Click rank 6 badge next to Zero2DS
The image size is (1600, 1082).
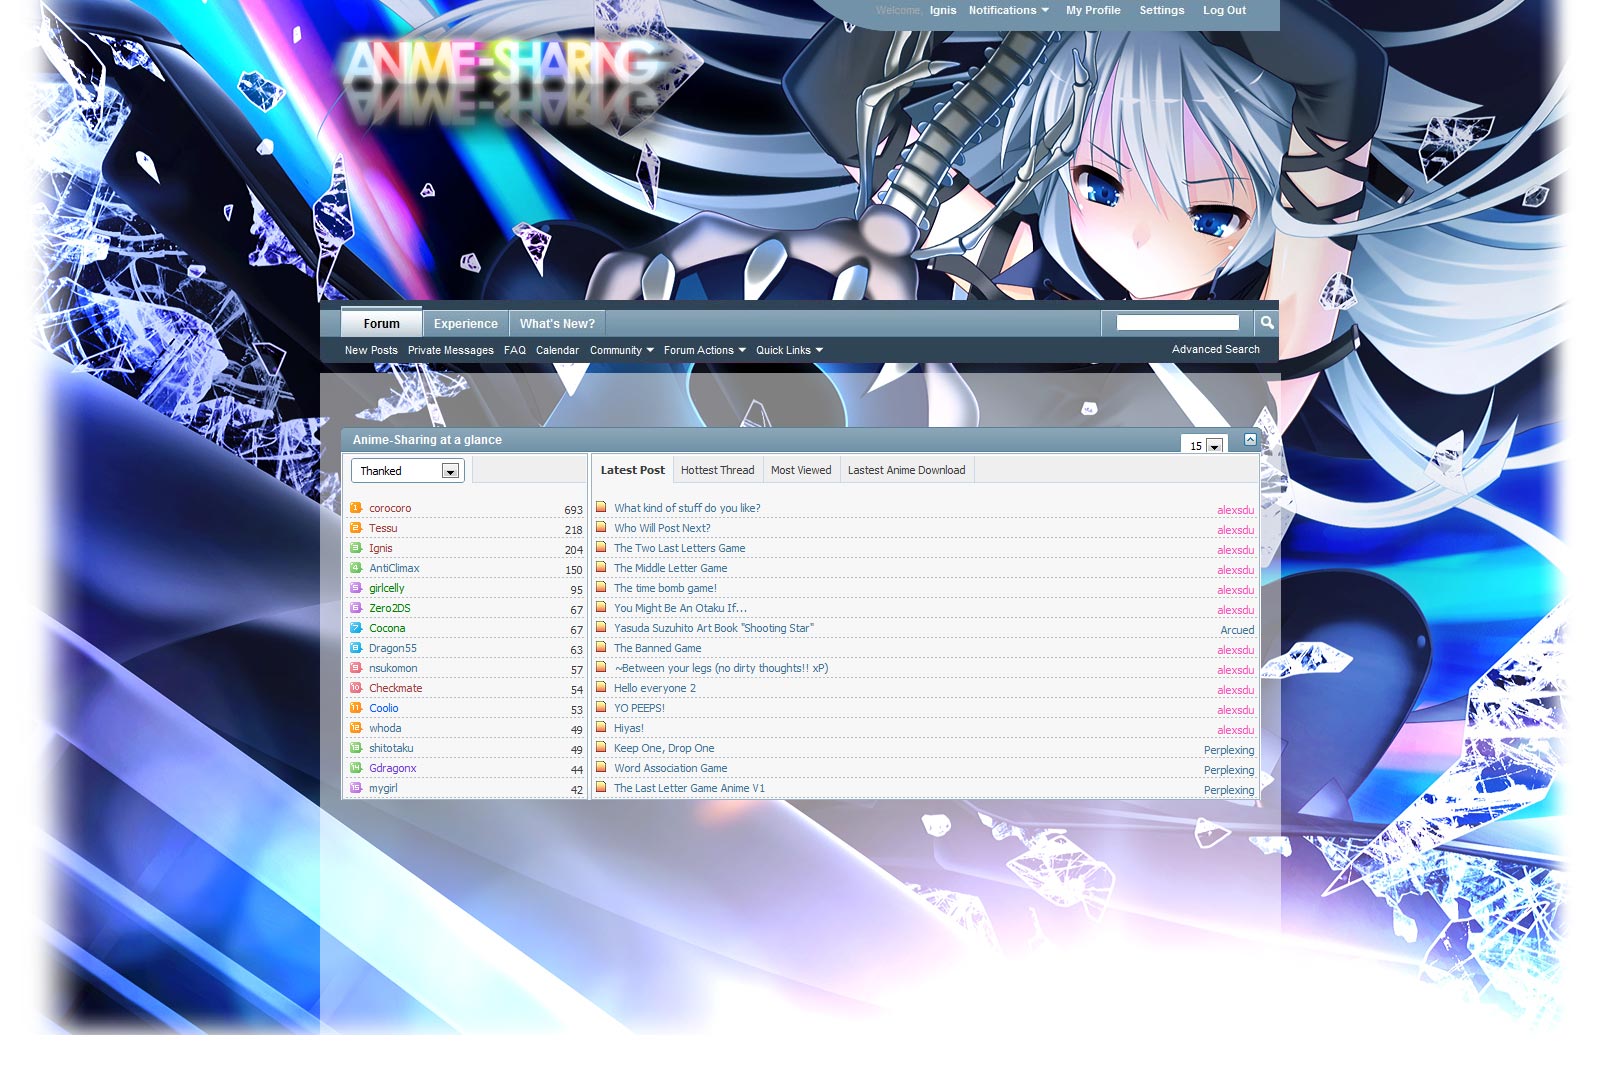(355, 608)
